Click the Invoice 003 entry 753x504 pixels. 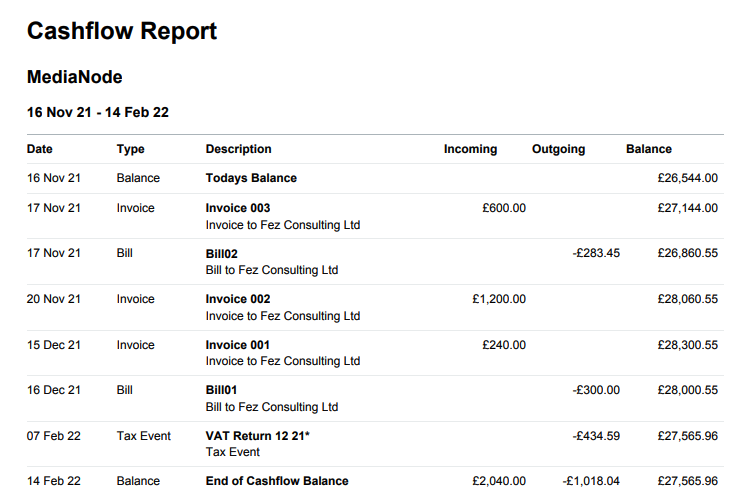pos(238,208)
